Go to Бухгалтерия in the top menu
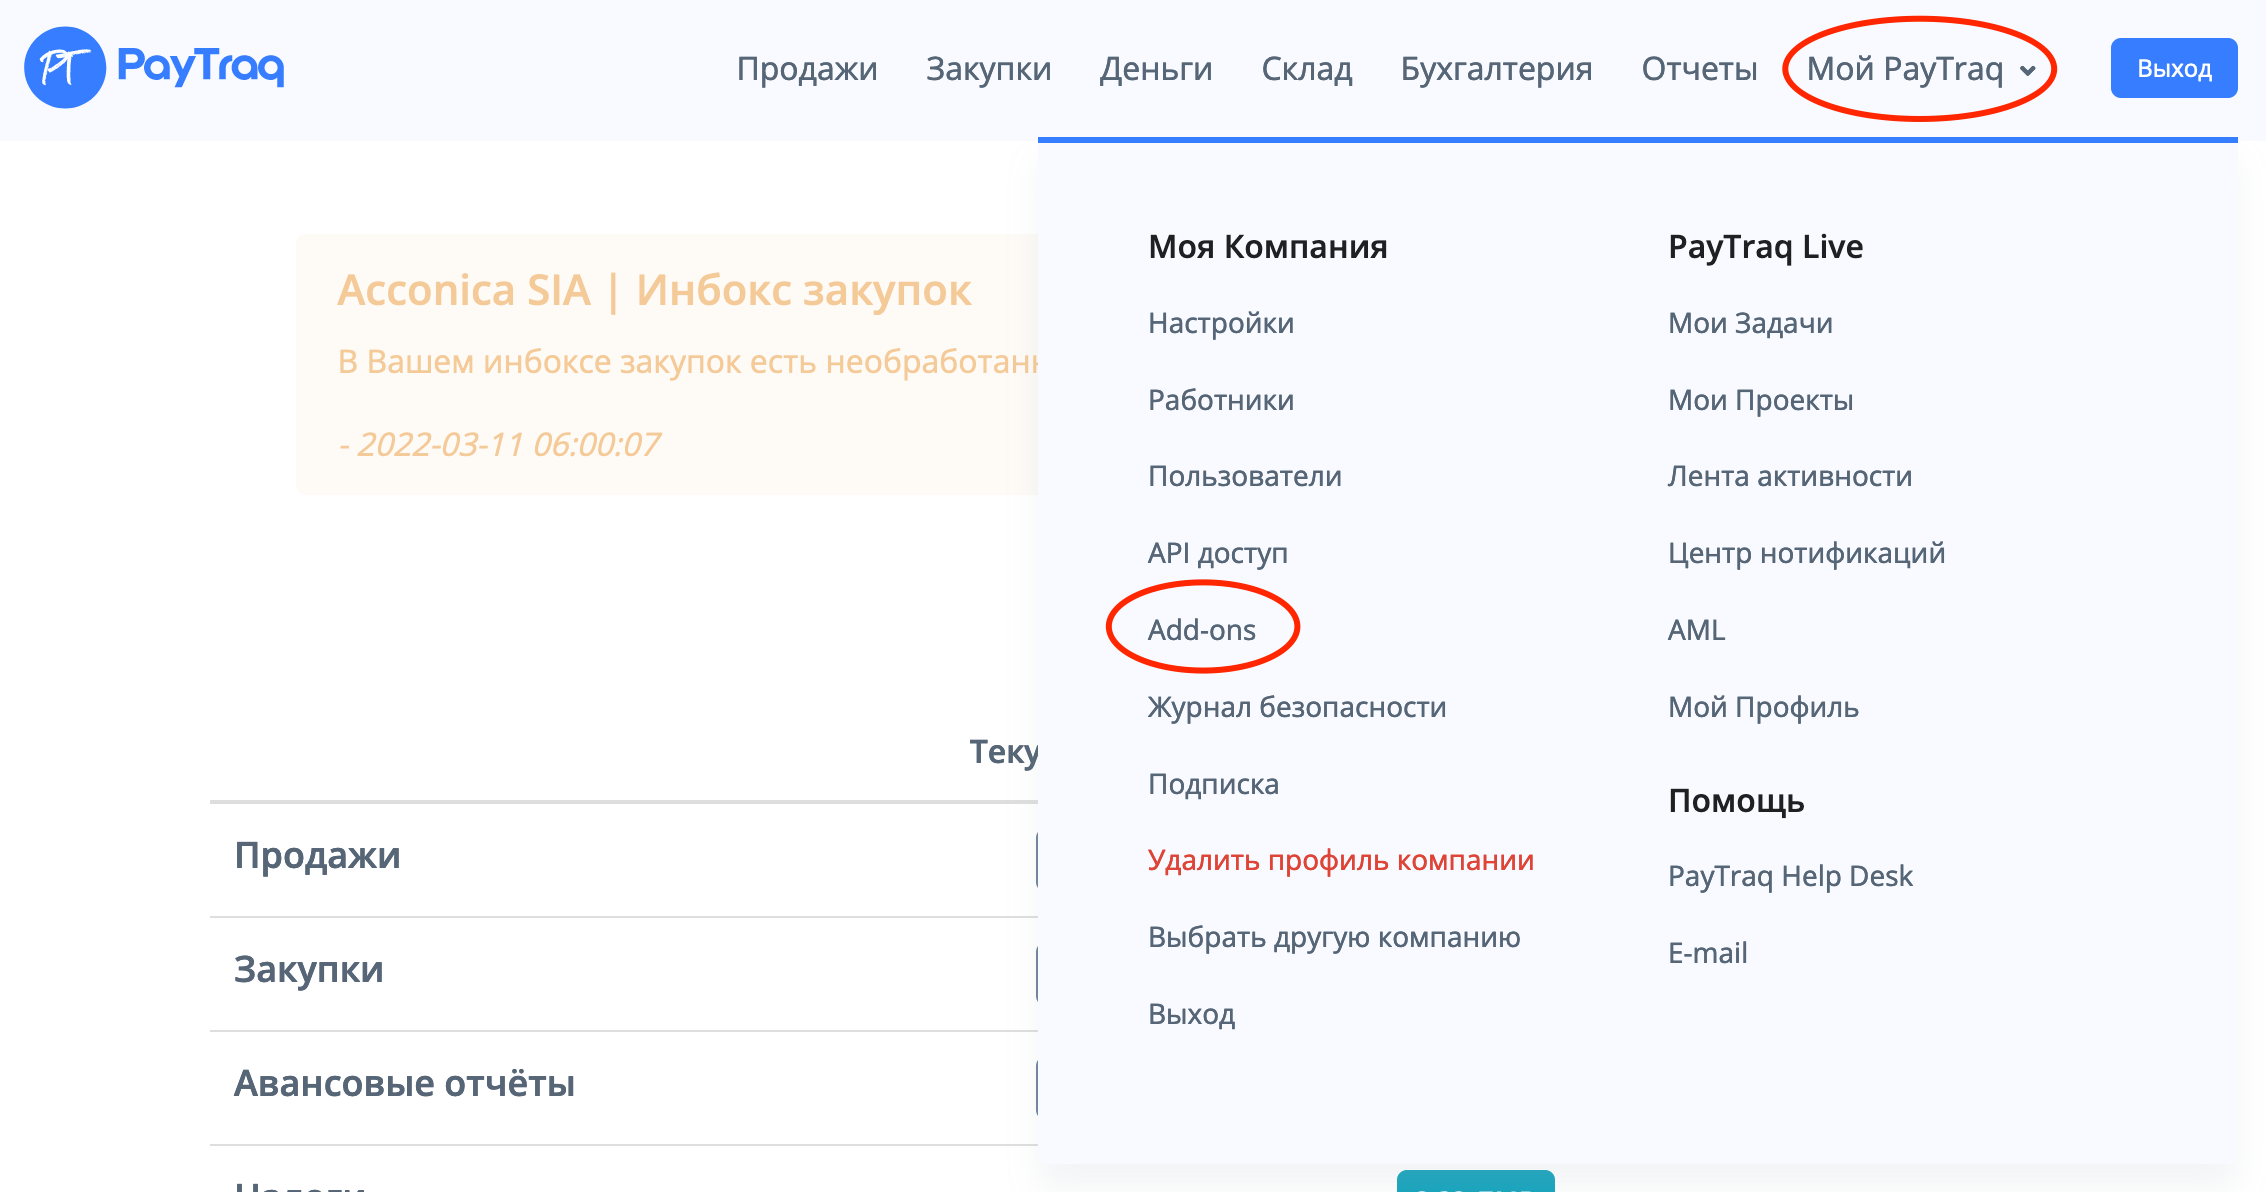This screenshot has height=1192, width=2266. [1496, 68]
